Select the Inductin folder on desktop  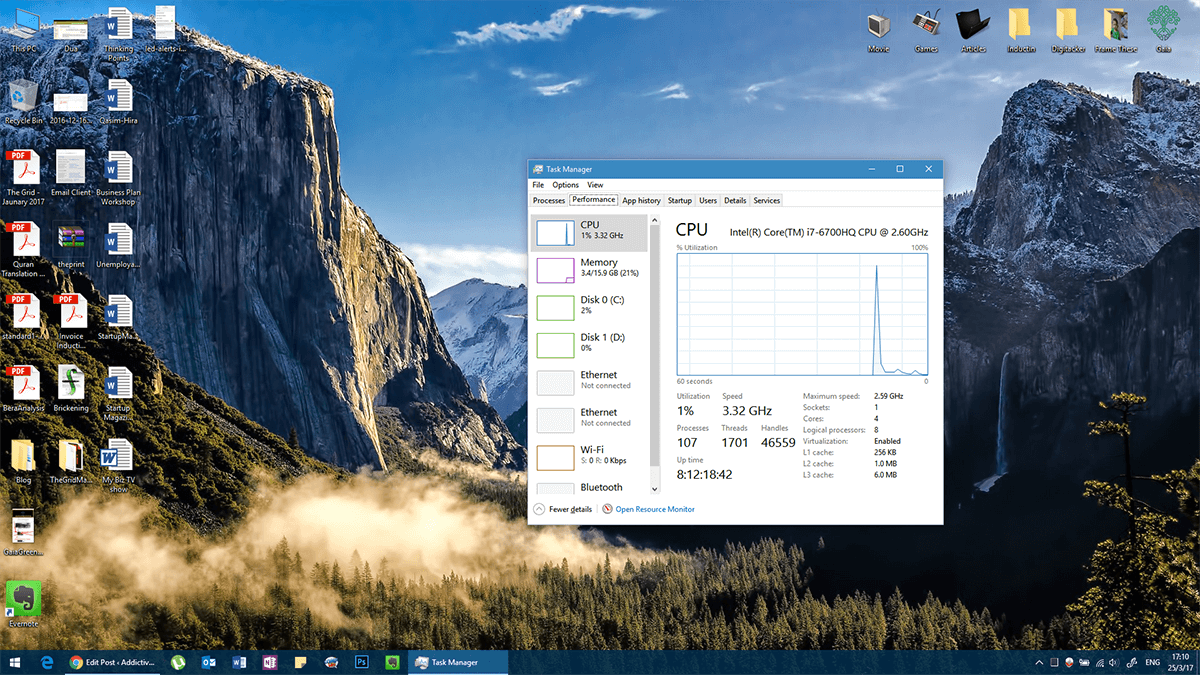point(1021,30)
